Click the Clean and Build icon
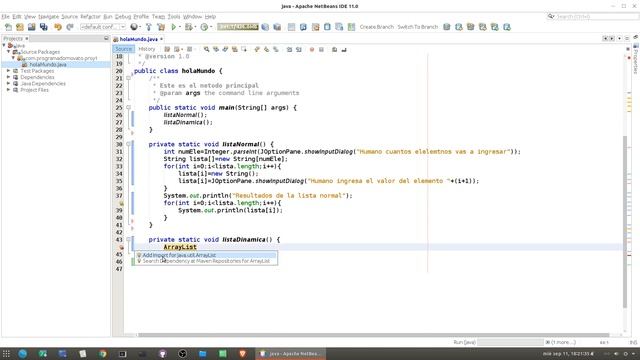Screen dimensions: 640x360 (161, 27)
